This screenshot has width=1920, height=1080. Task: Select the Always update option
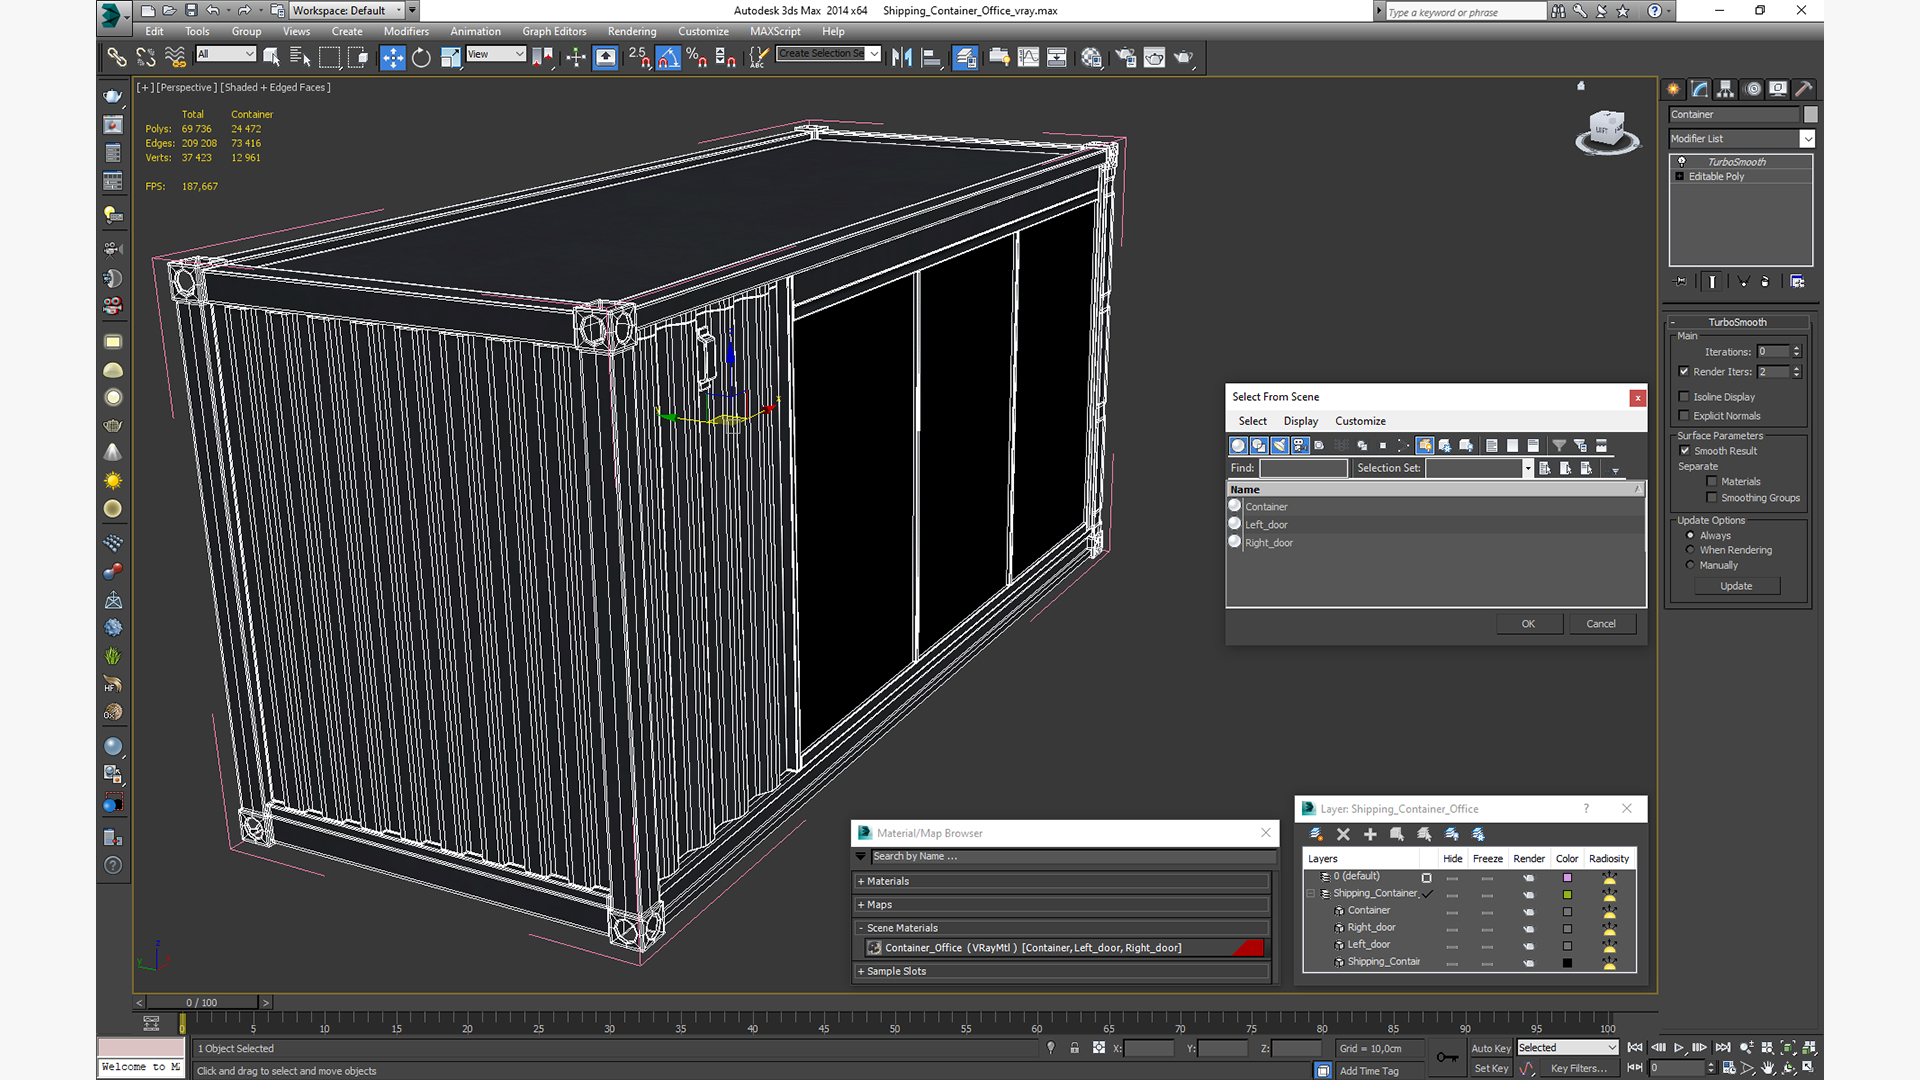[x=1690, y=536]
